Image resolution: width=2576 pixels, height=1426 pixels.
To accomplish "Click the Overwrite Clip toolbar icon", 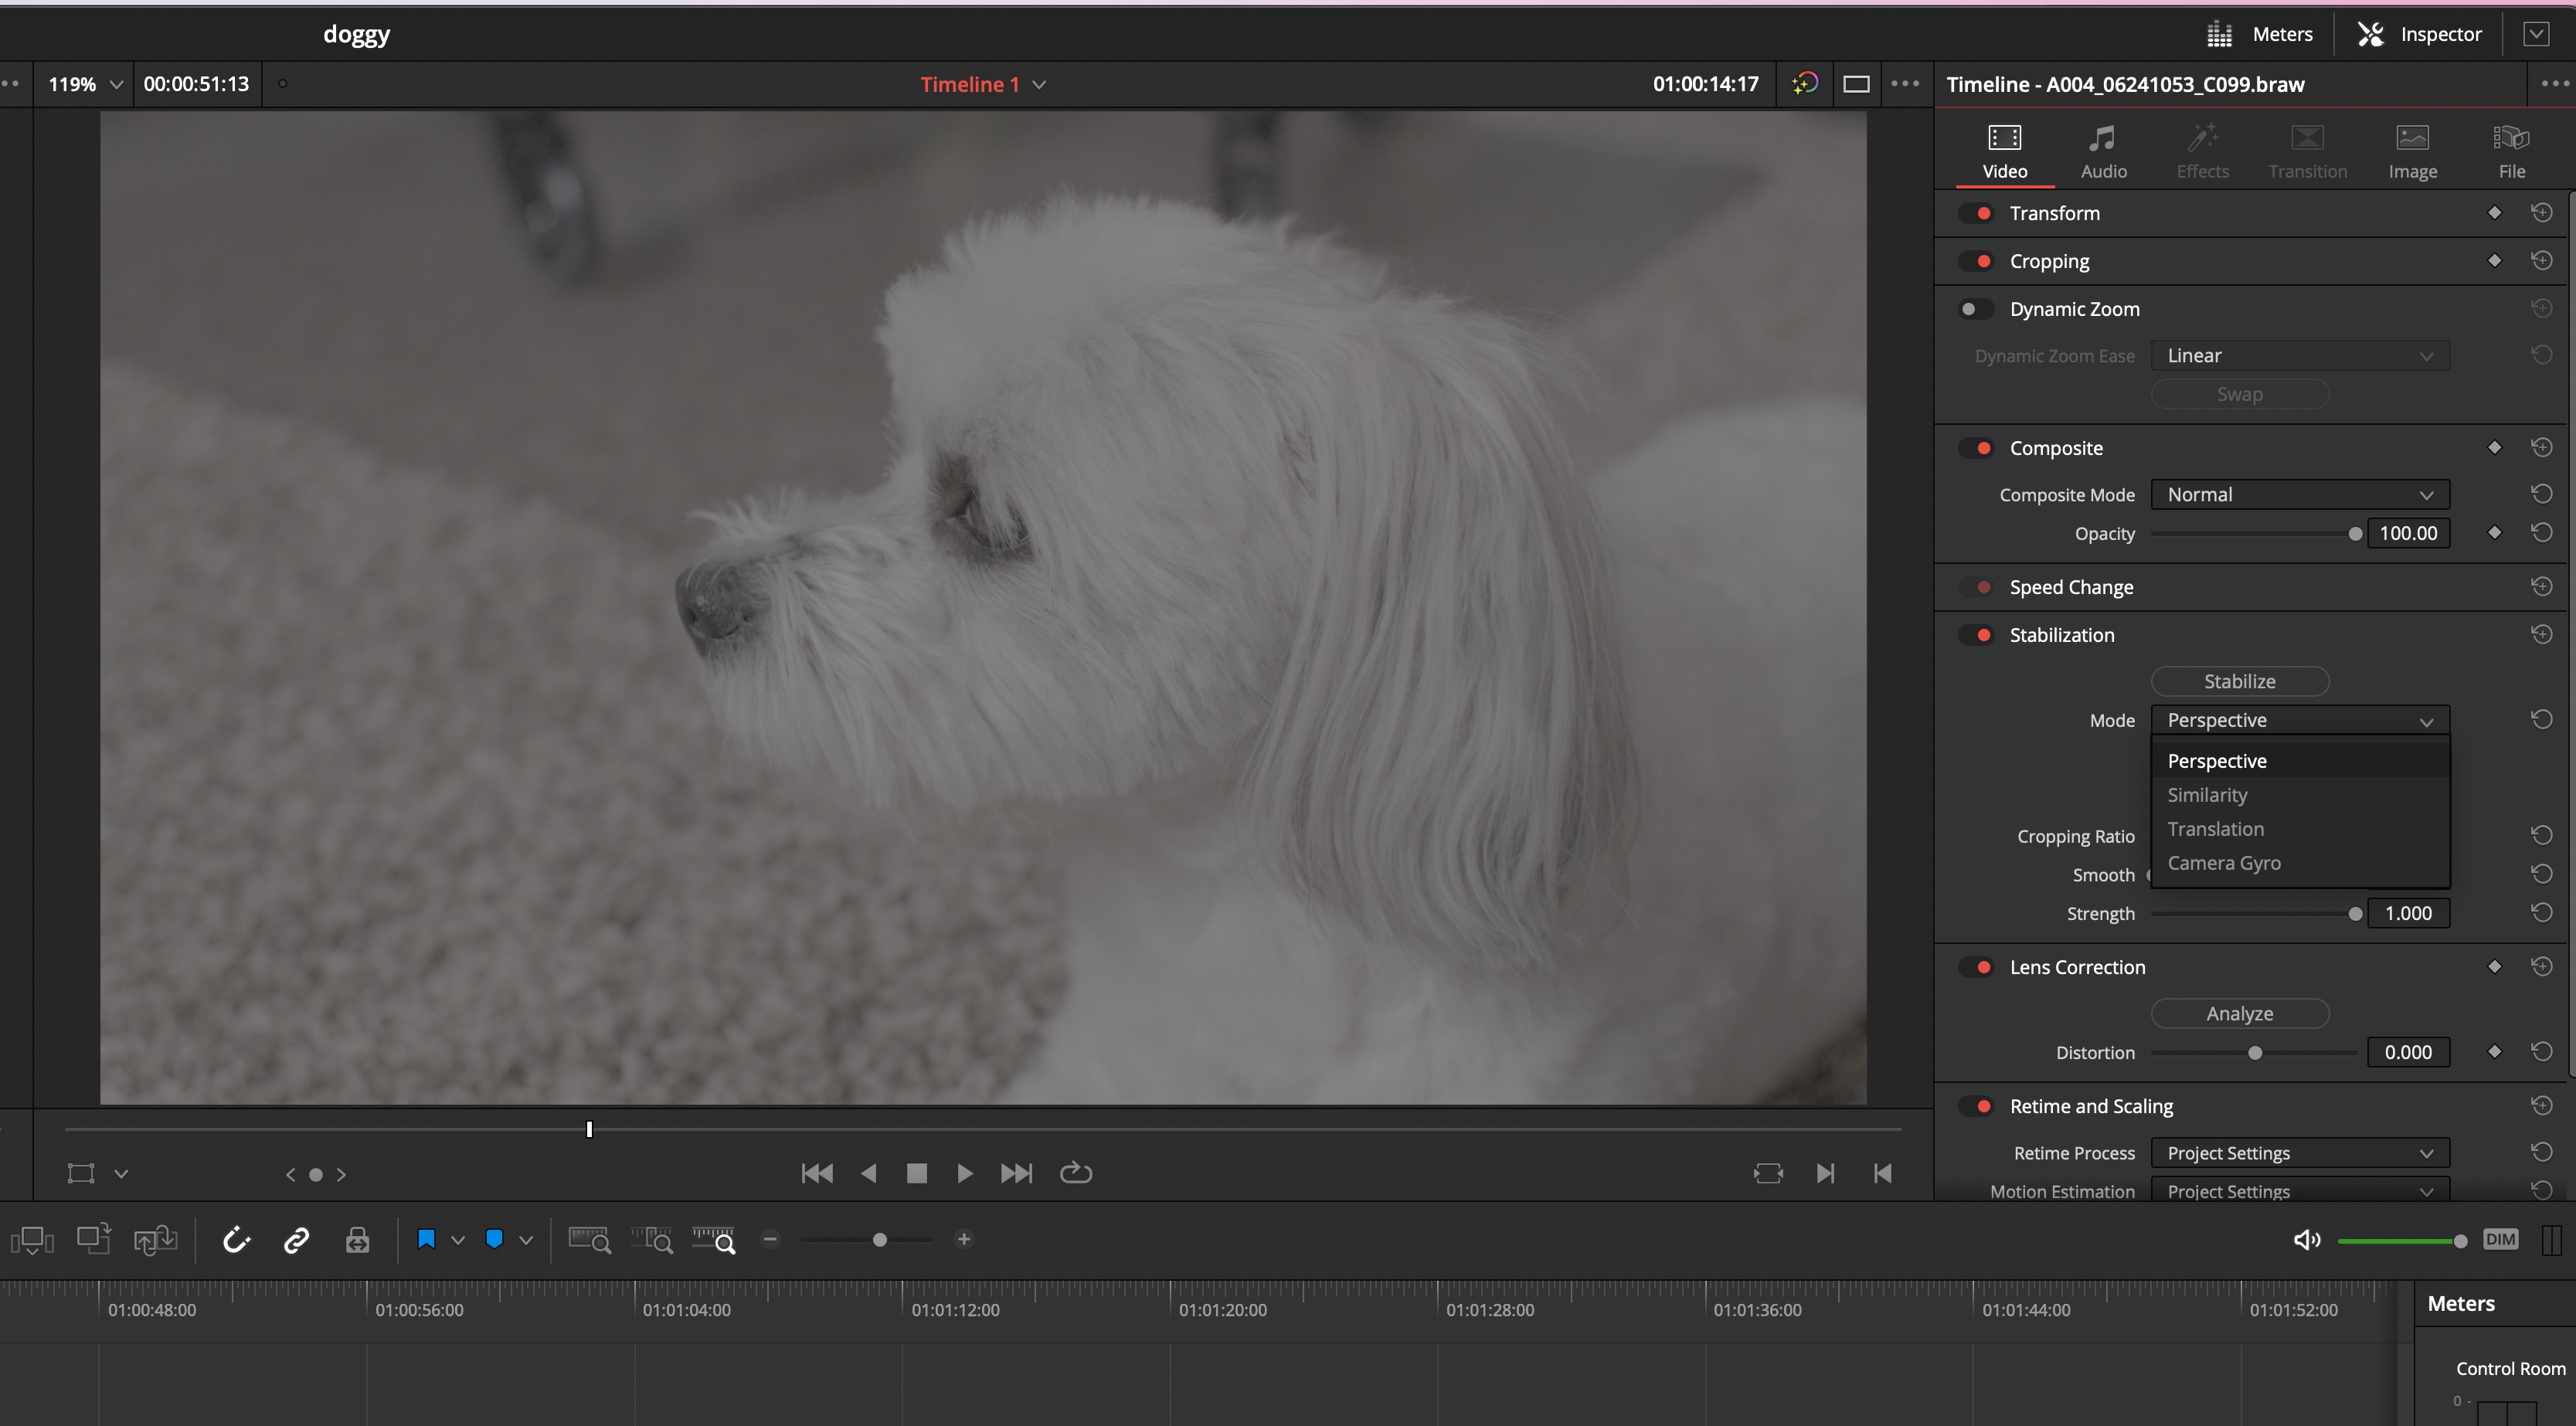I will [x=94, y=1239].
